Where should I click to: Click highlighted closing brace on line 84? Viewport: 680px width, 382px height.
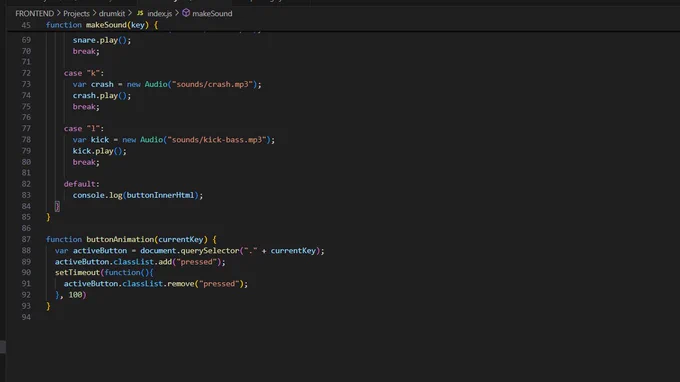[x=57, y=206]
